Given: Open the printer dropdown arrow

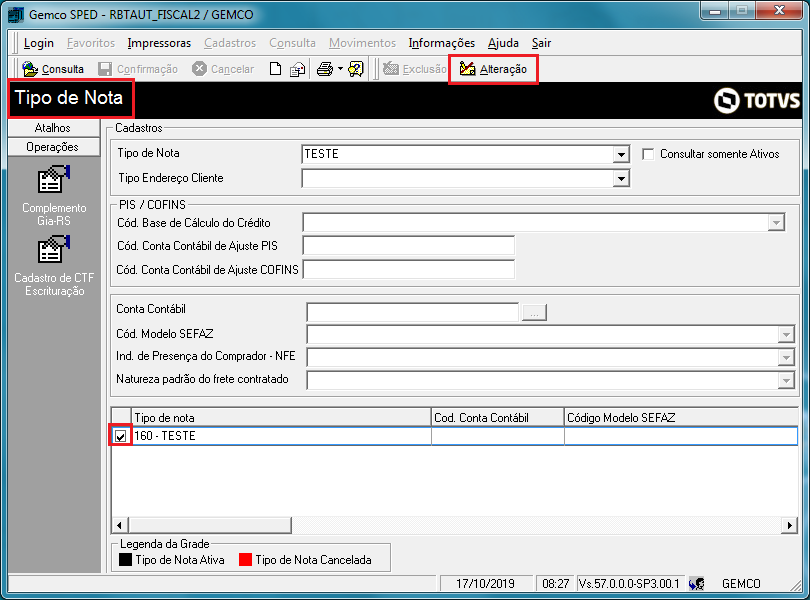Looking at the screenshot, I should click(340, 69).
